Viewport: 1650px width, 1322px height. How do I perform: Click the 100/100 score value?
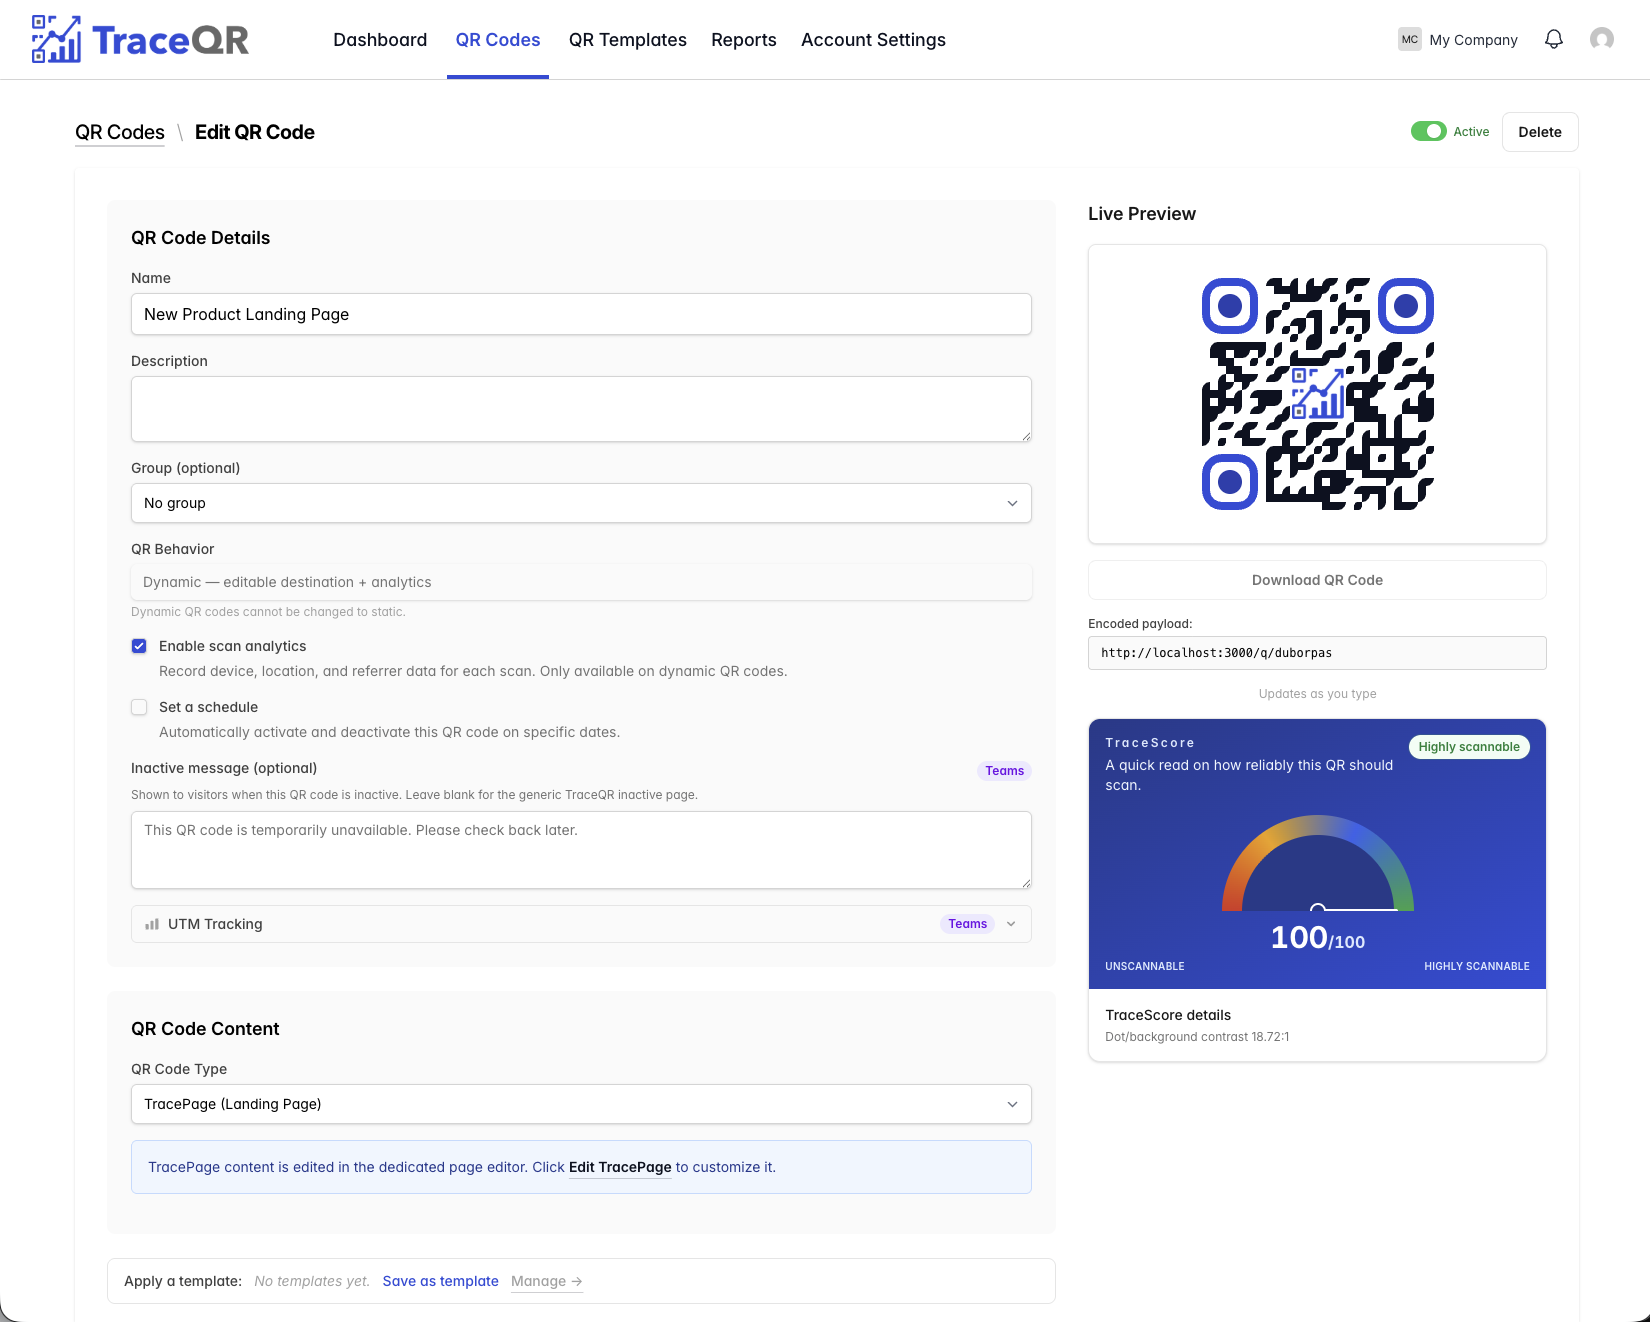1317,938
